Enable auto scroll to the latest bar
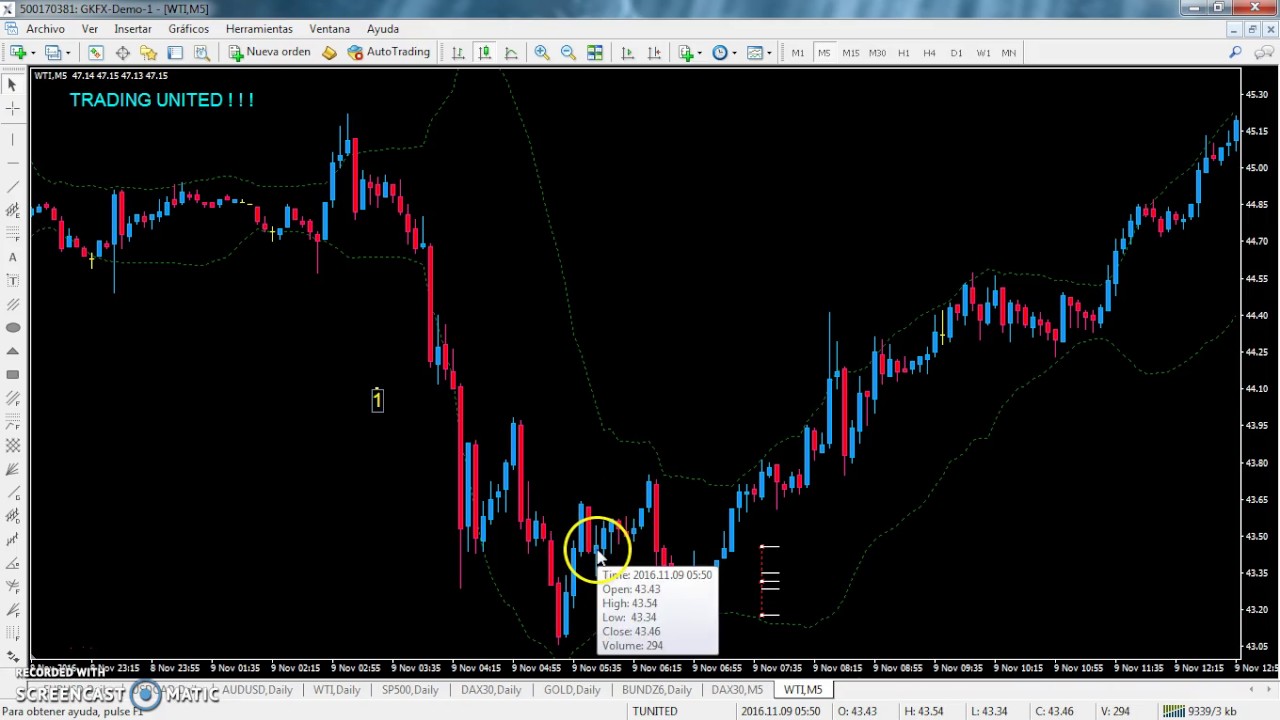This screenshot has width=1280, height=720. click(x=628, y=53)
